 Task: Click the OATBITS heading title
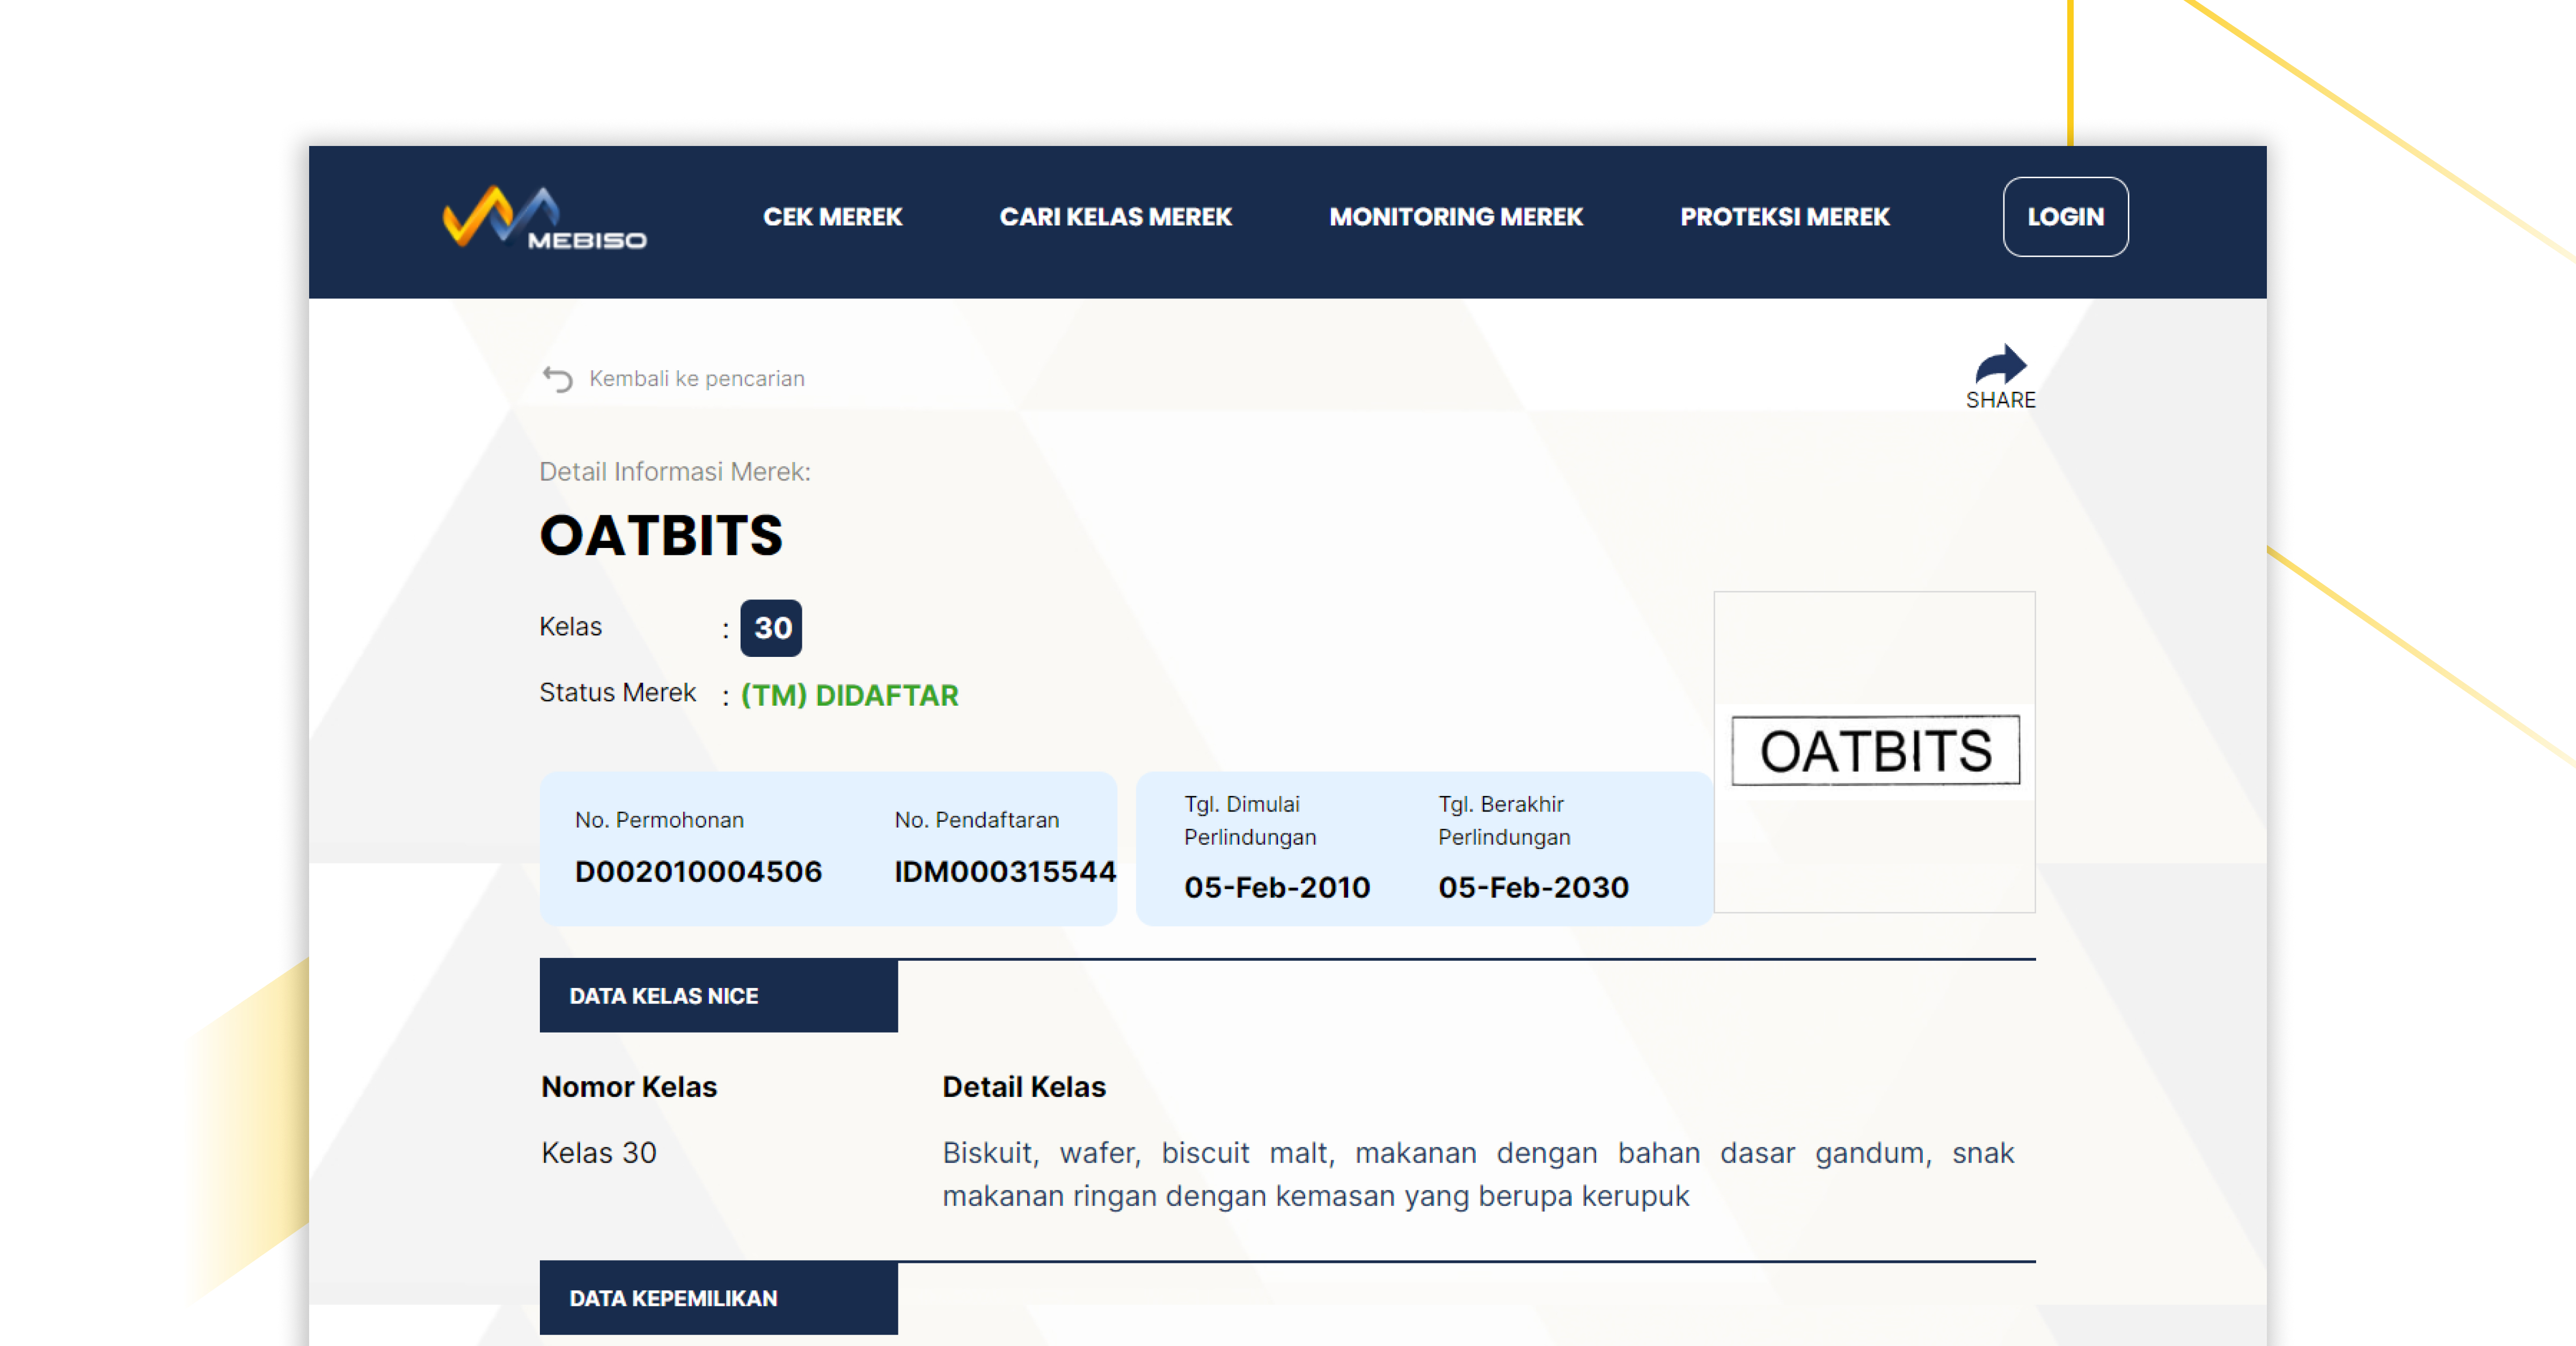coord(661,536)
